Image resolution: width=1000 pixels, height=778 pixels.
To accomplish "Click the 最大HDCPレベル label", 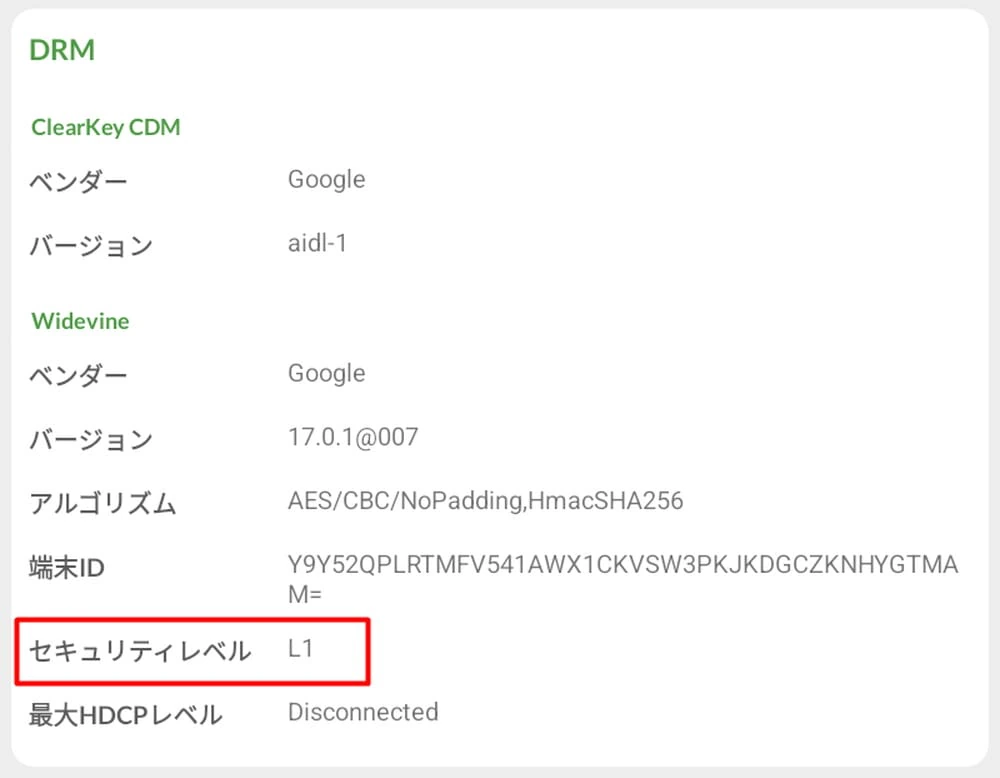I will click(126, 715).
